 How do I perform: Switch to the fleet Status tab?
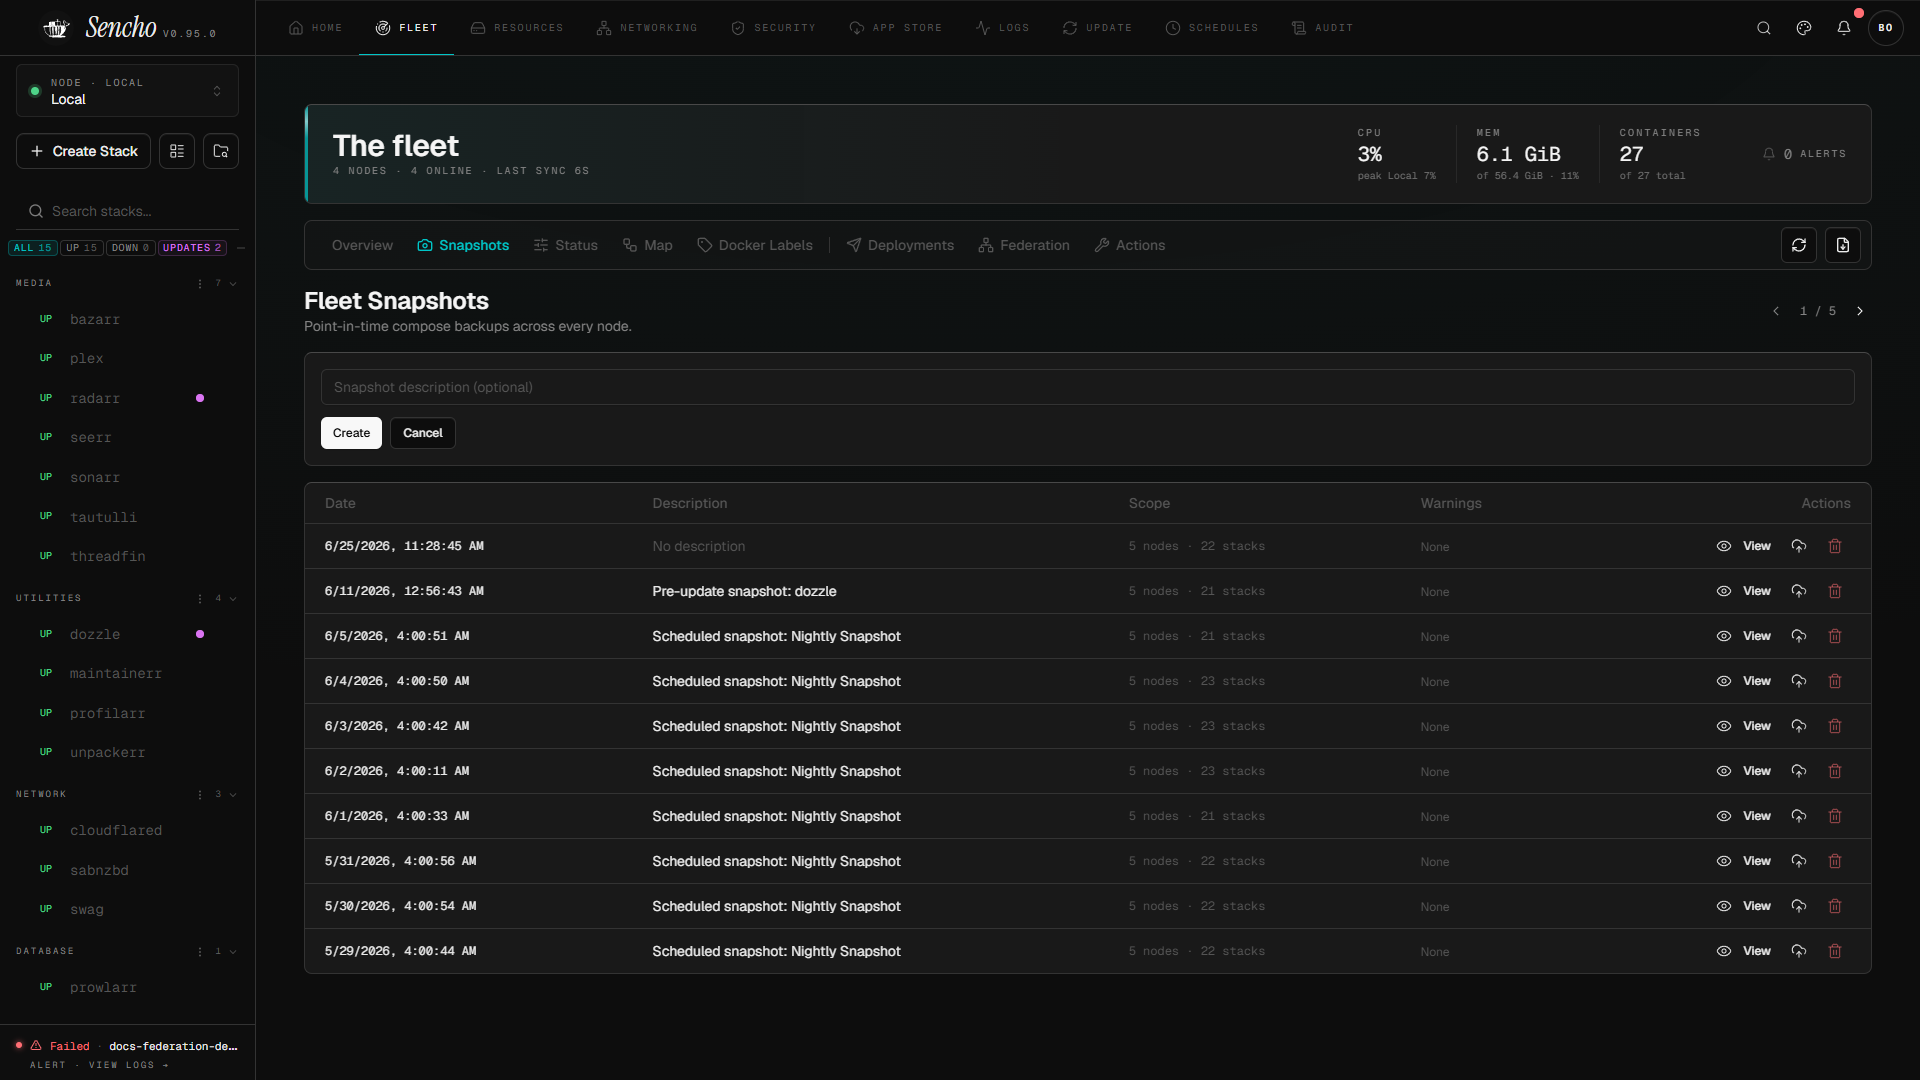(566, 245)
